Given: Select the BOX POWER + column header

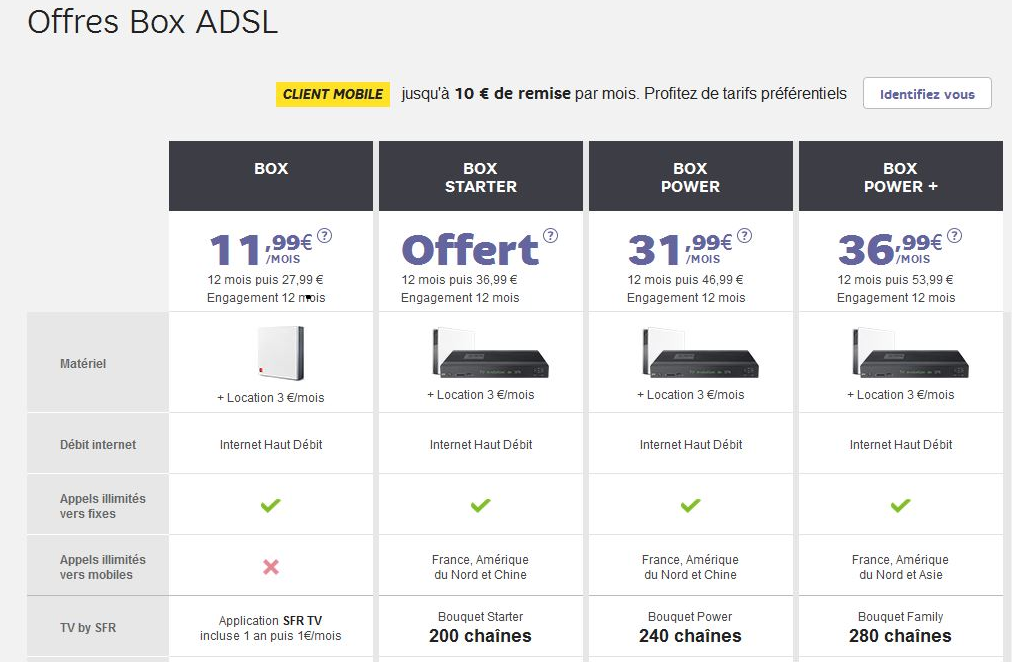Looking at the screenshot, I should [901, 176].
